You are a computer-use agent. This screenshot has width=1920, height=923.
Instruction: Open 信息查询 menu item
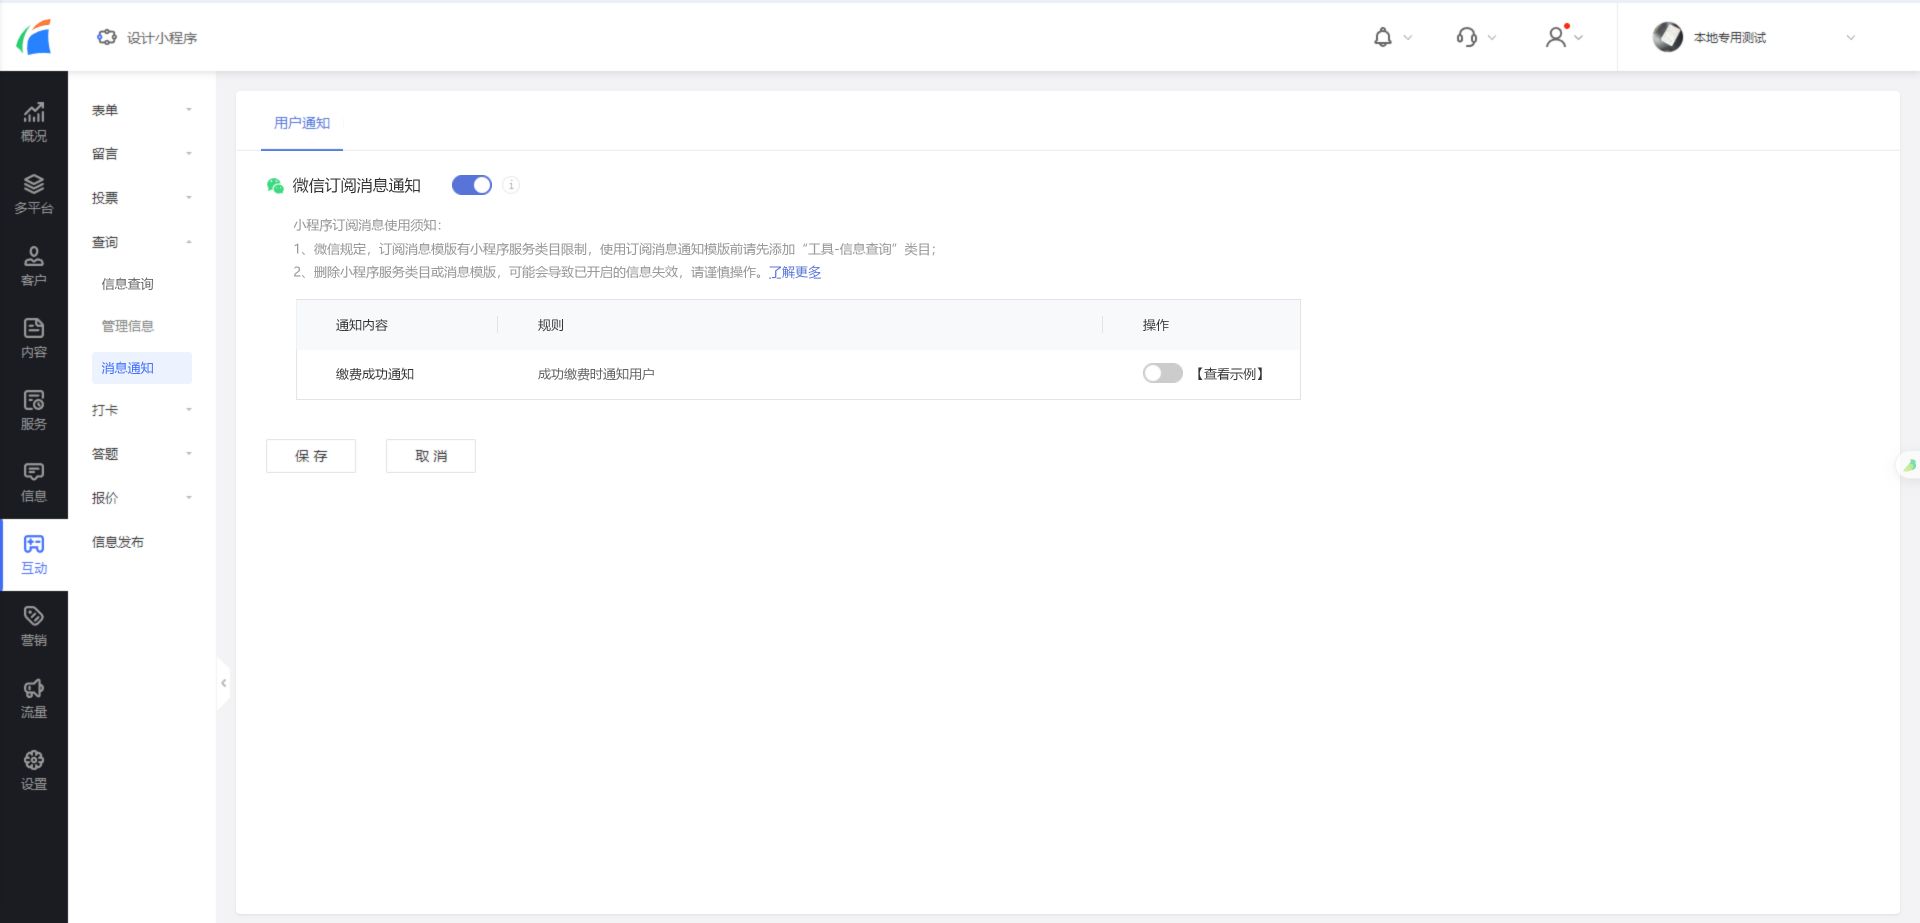point(128,284)
